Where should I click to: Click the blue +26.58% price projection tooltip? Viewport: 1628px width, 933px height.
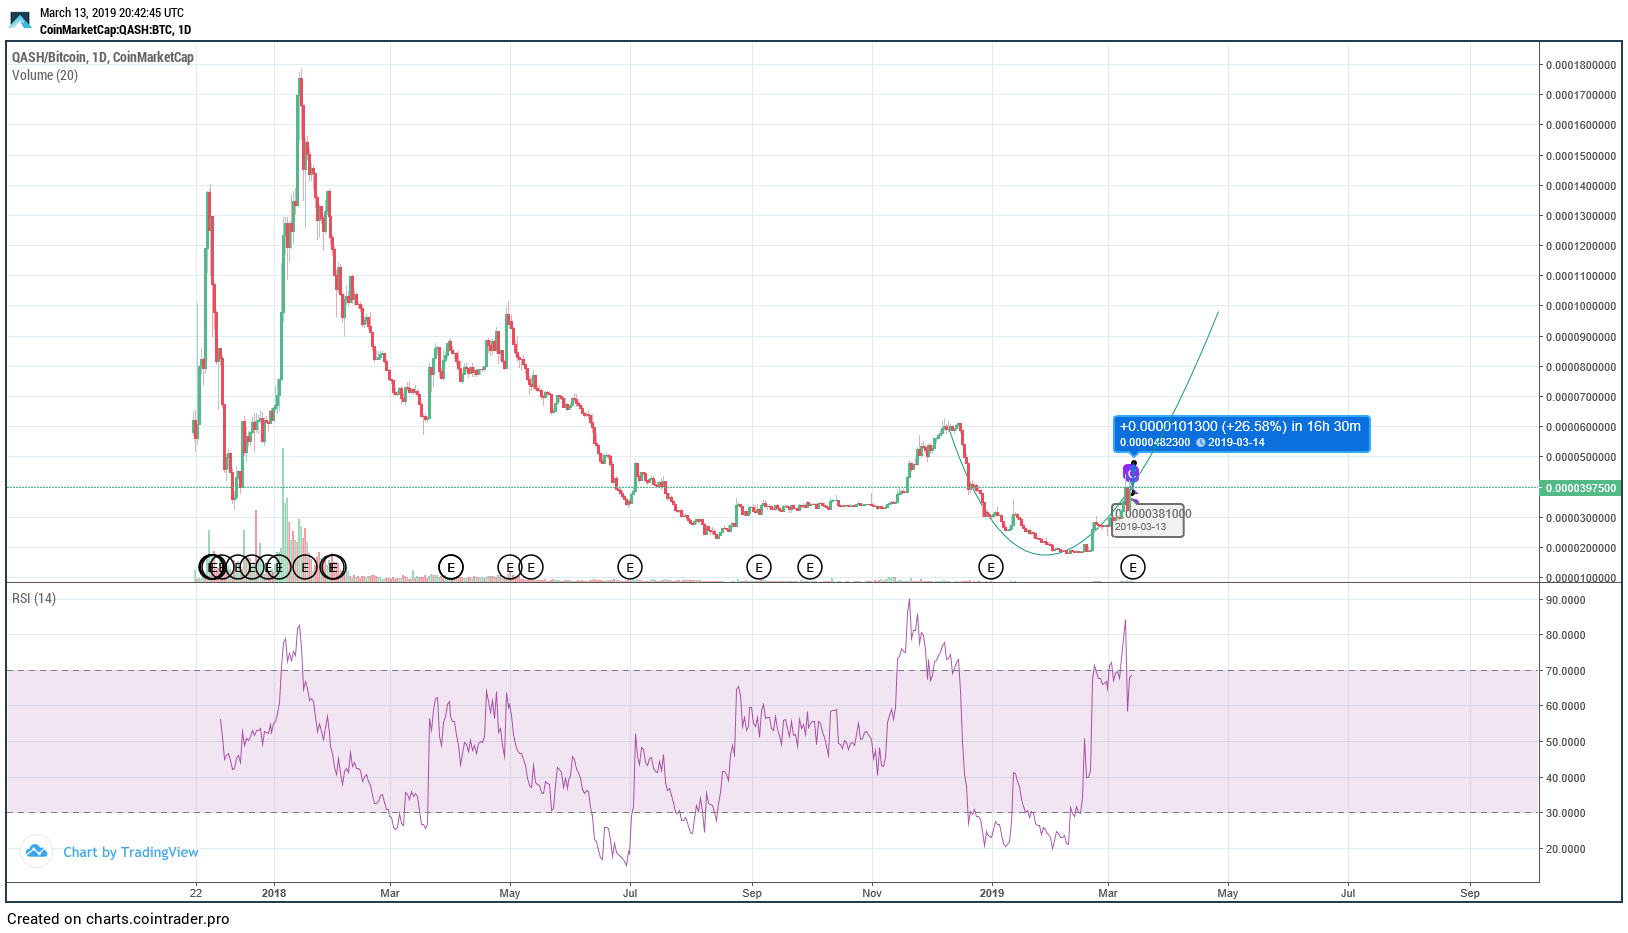1240,434
